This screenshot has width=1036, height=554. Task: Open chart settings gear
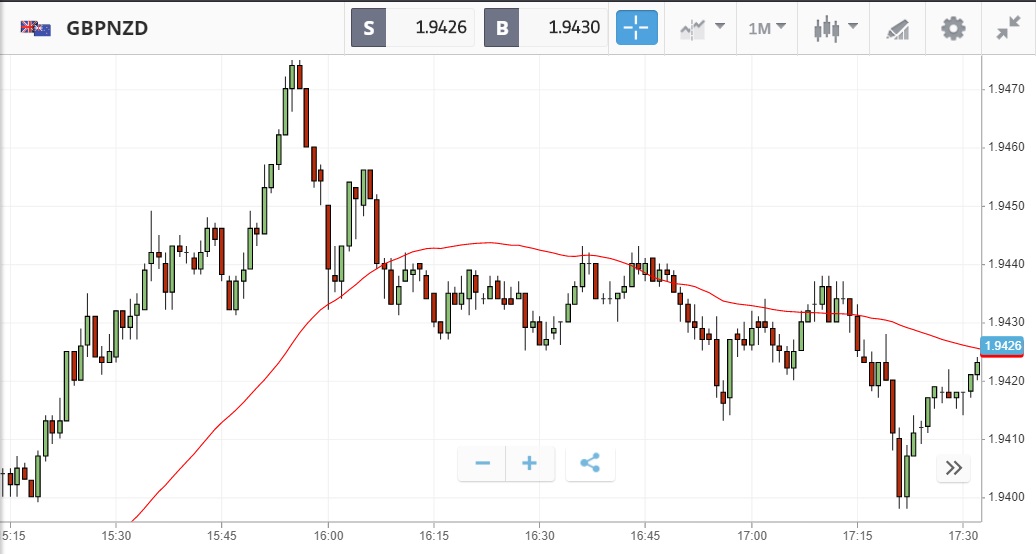953,28
